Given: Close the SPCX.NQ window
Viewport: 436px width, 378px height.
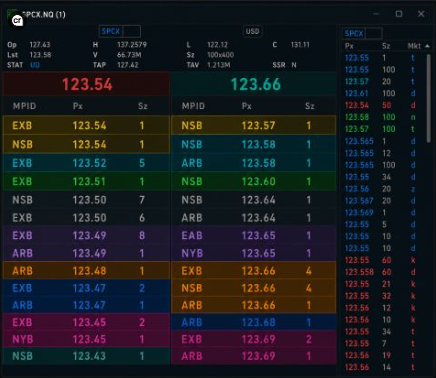Looking at the screenshot, I should (x=421, y=14).
